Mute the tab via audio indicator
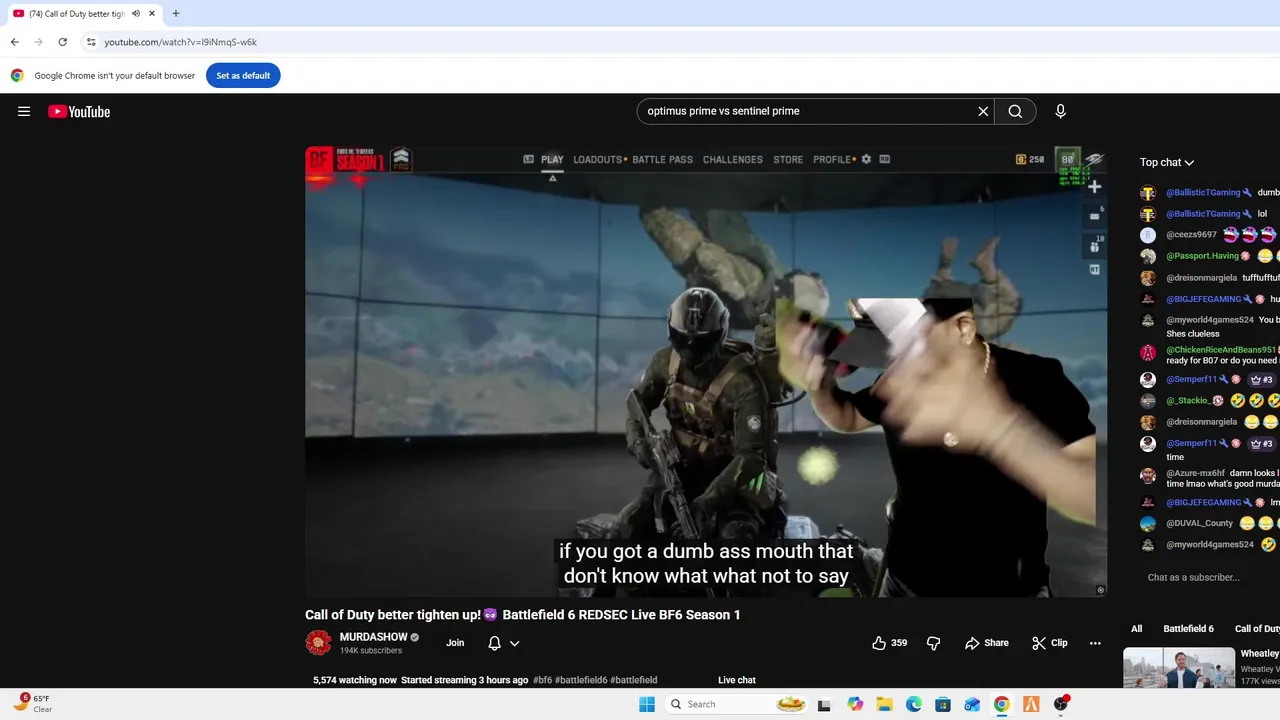1280x720 pixels. pyautogui.click(x=136, y=14)
